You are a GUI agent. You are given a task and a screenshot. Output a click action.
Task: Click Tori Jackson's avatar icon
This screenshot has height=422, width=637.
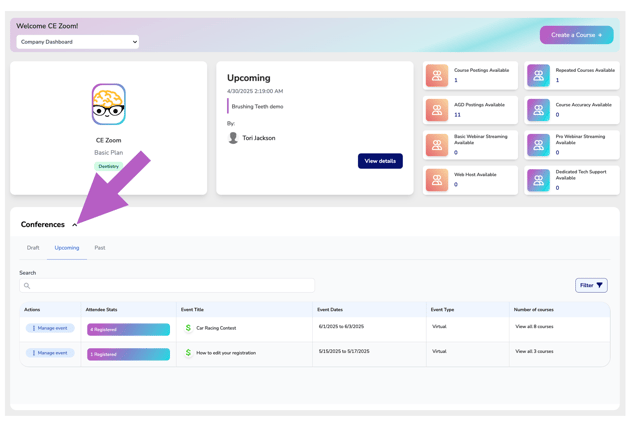point(233,138)
